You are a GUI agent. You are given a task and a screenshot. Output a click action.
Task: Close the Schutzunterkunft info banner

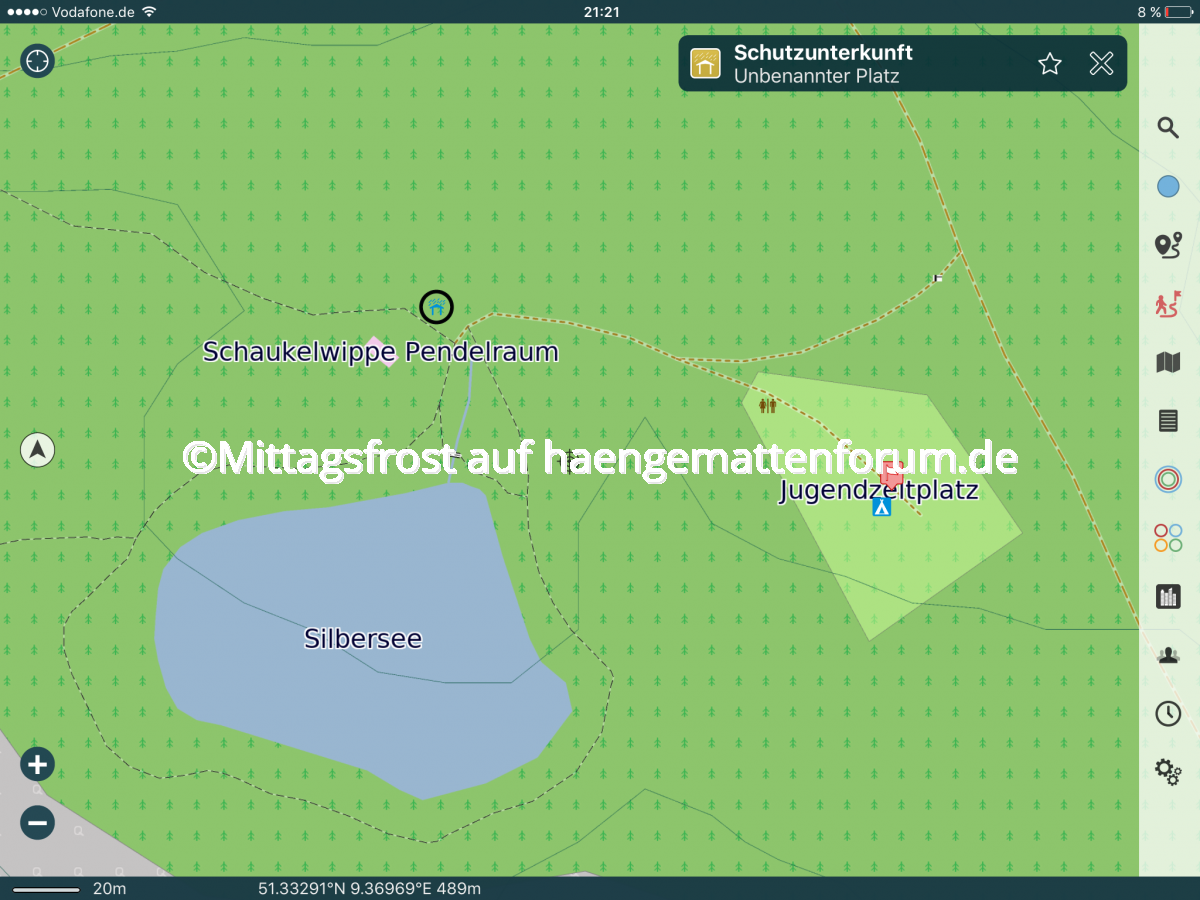(x=1101, y=64)
